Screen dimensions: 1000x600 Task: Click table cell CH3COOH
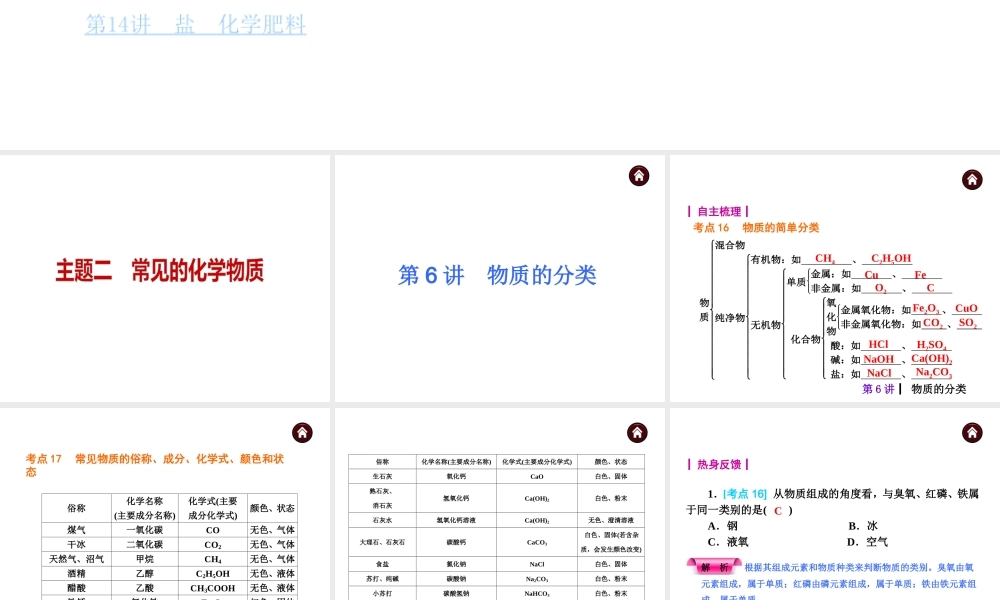click(x=212, y=589)
